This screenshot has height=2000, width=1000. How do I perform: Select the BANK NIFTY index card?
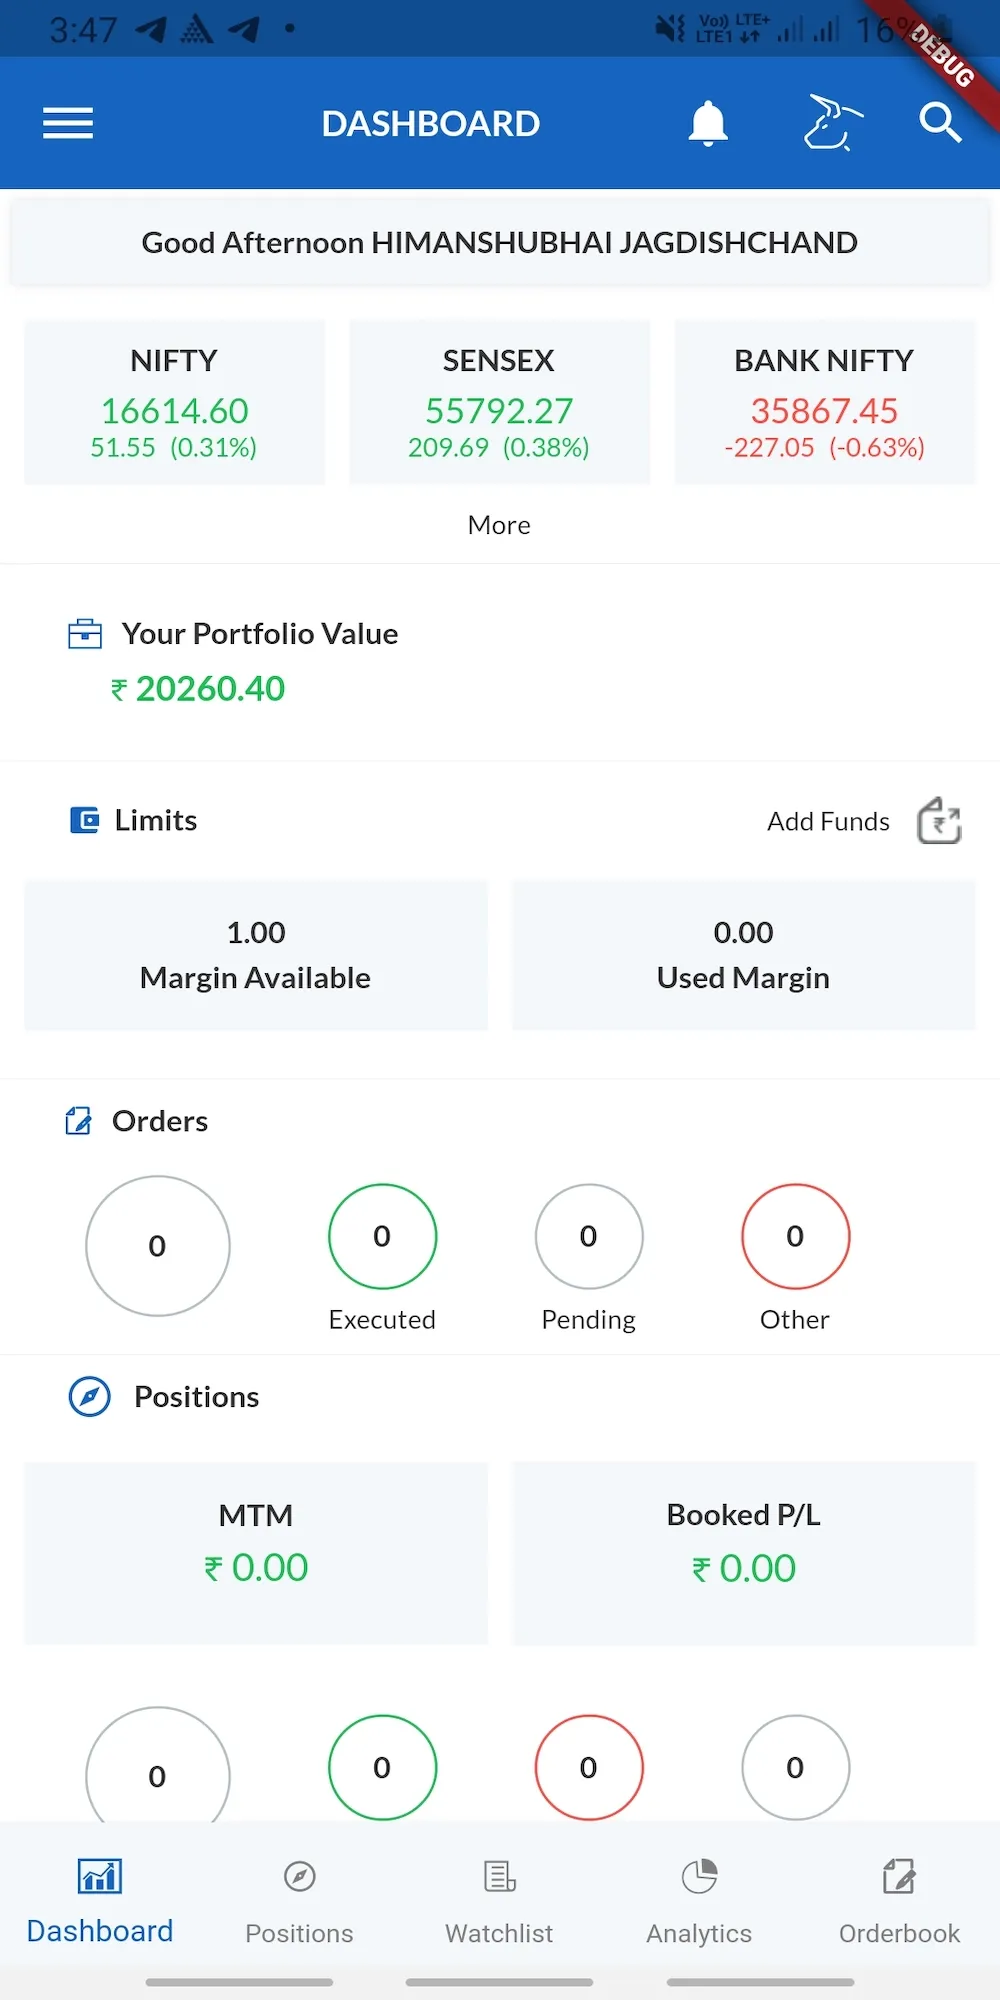pyautogui.click(x=824, y=402)
